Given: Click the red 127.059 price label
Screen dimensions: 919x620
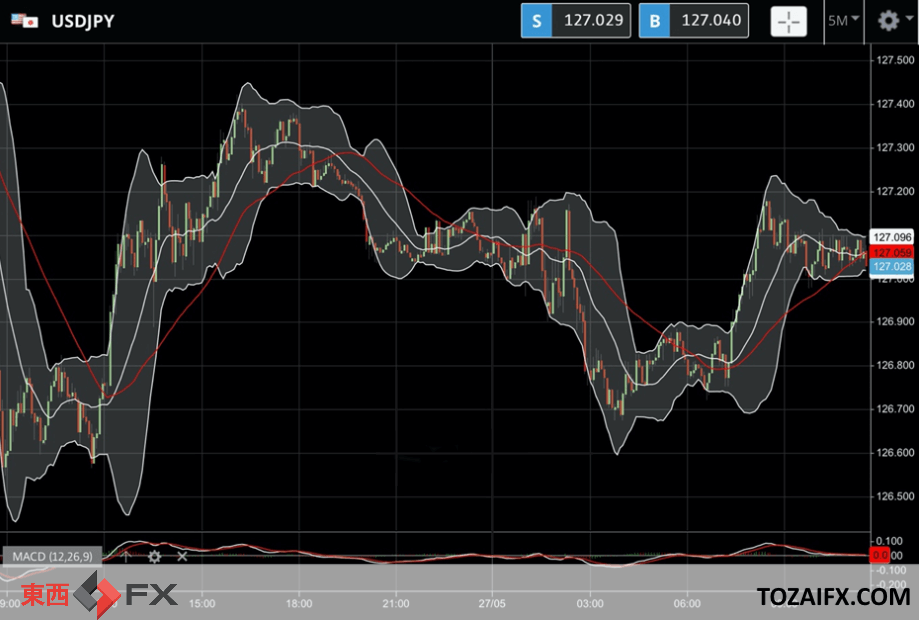Looking at the screenshot, I should tap(891, 252).
